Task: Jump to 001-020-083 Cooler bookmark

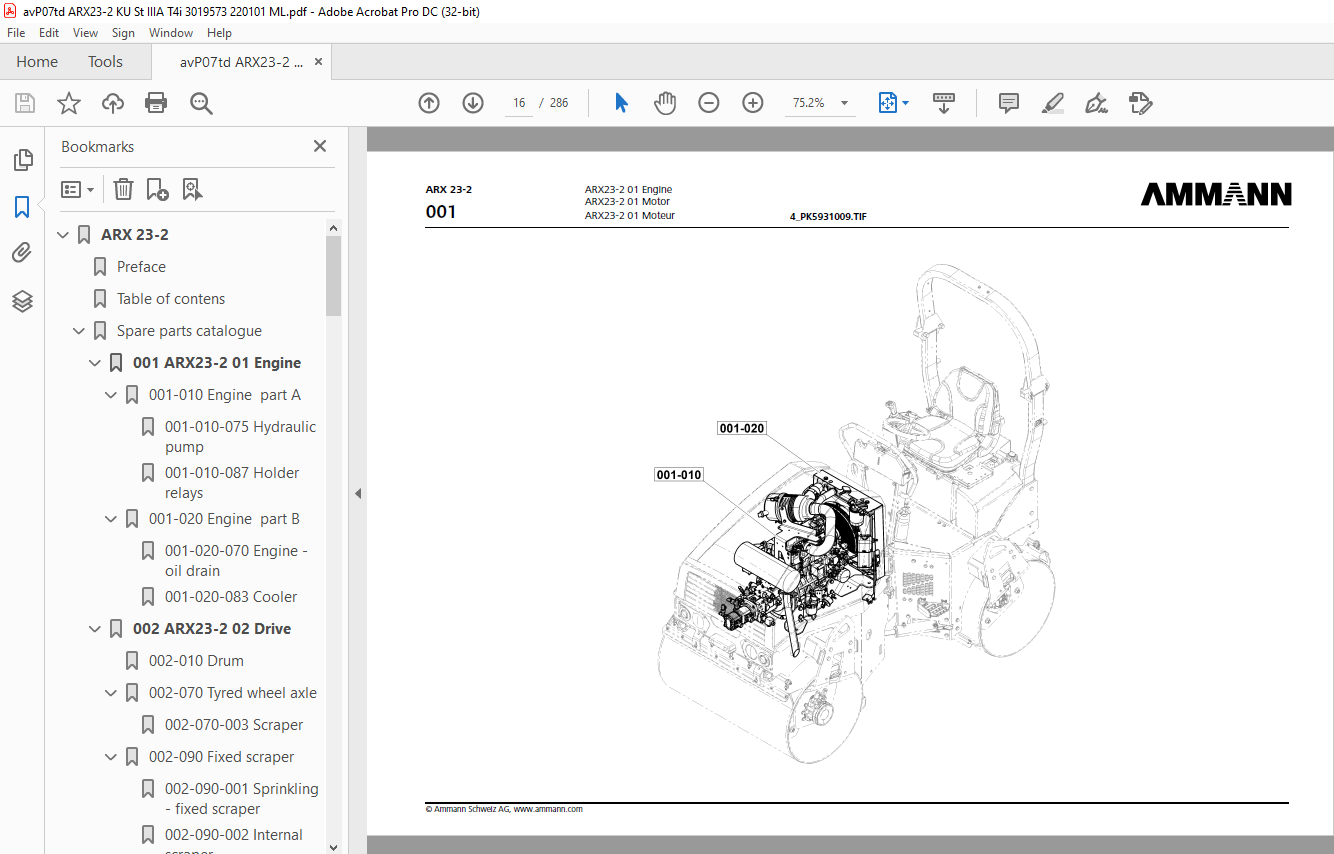Action: [x=231, y=597]
